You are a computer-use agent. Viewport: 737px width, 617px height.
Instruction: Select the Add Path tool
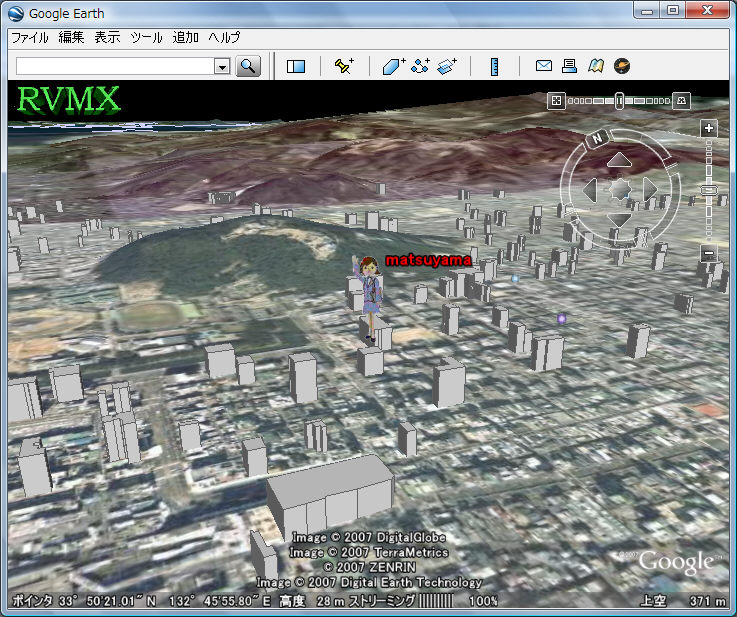420,66
